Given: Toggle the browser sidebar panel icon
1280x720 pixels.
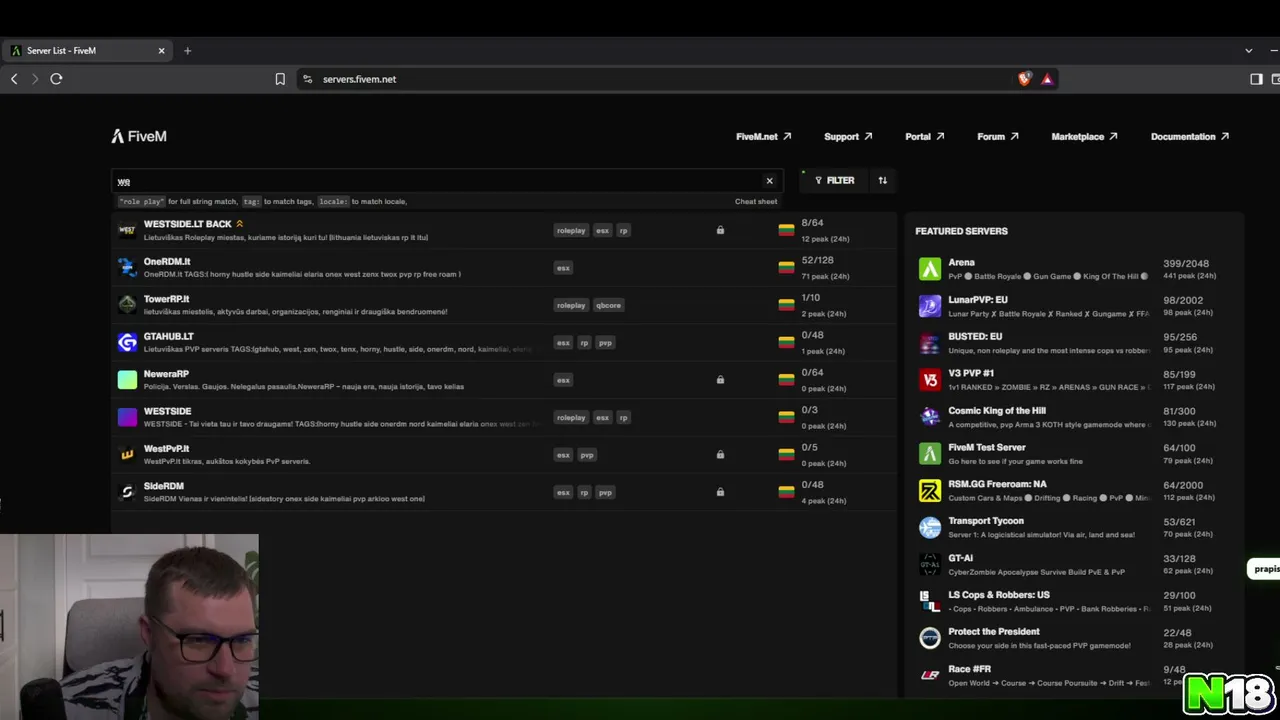Looking at the screenshot, I should coord(1256,79).
